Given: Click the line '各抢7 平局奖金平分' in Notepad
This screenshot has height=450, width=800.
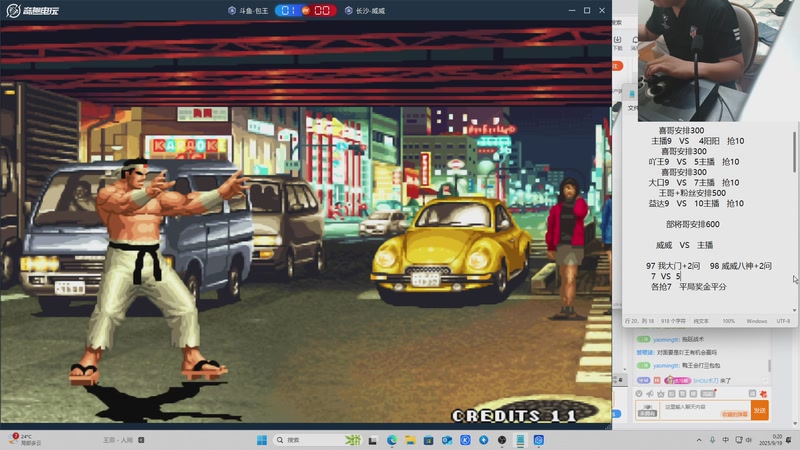Looking at the screenshot, I should click(688, 287).
